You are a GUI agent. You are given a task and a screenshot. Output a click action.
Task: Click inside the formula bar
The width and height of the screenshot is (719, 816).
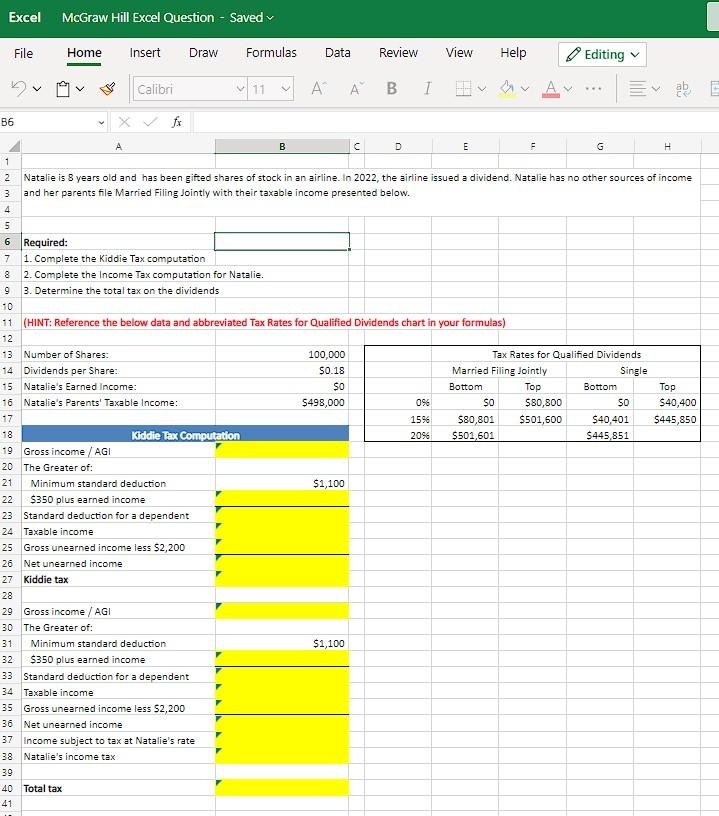pyautogui.click(x=455, y=122)
